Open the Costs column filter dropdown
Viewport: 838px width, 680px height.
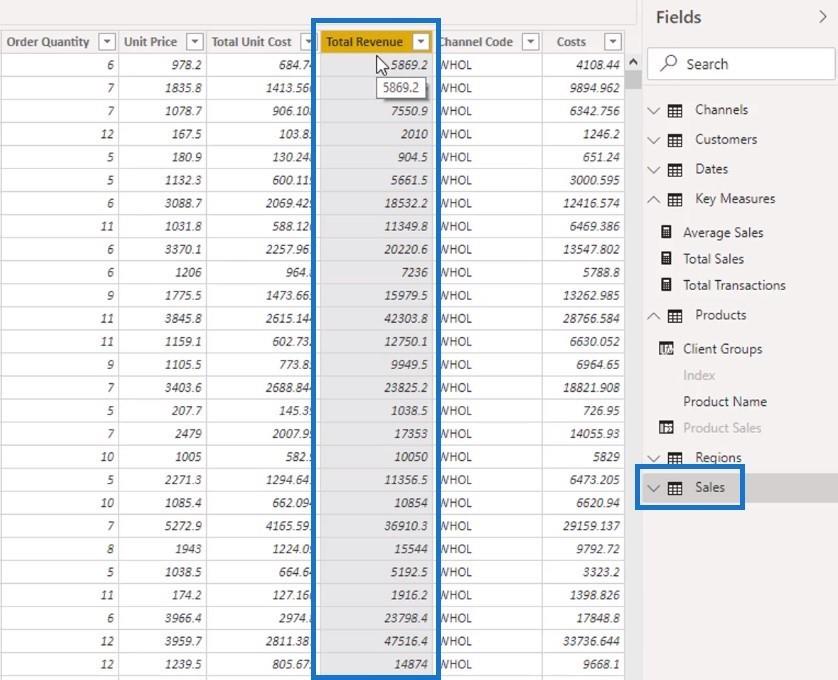(613, 42)
